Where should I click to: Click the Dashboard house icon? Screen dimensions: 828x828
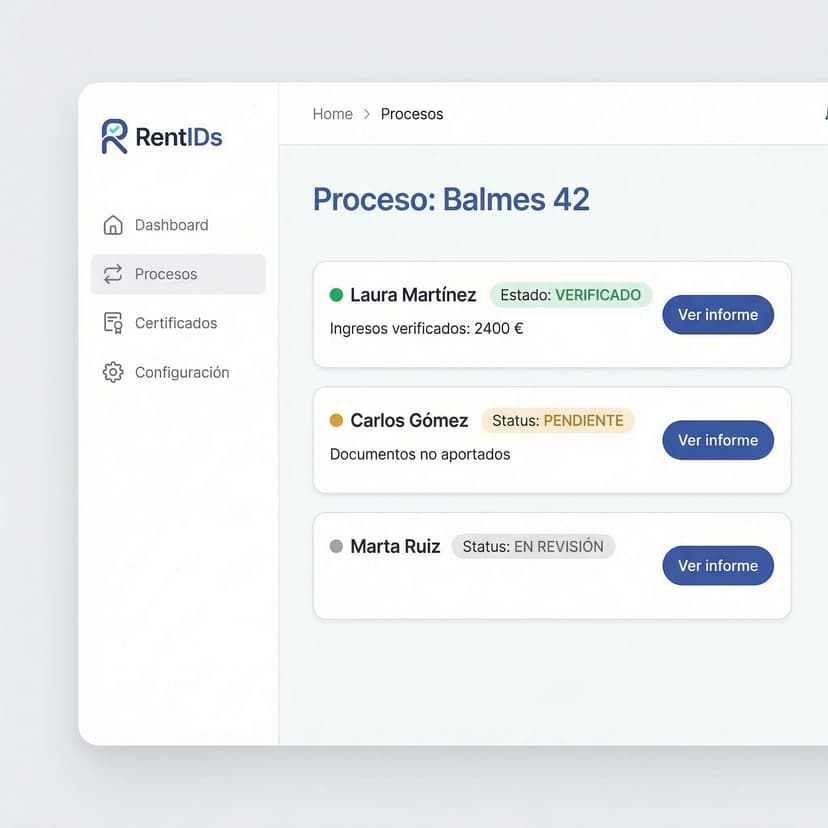(113, 225)
